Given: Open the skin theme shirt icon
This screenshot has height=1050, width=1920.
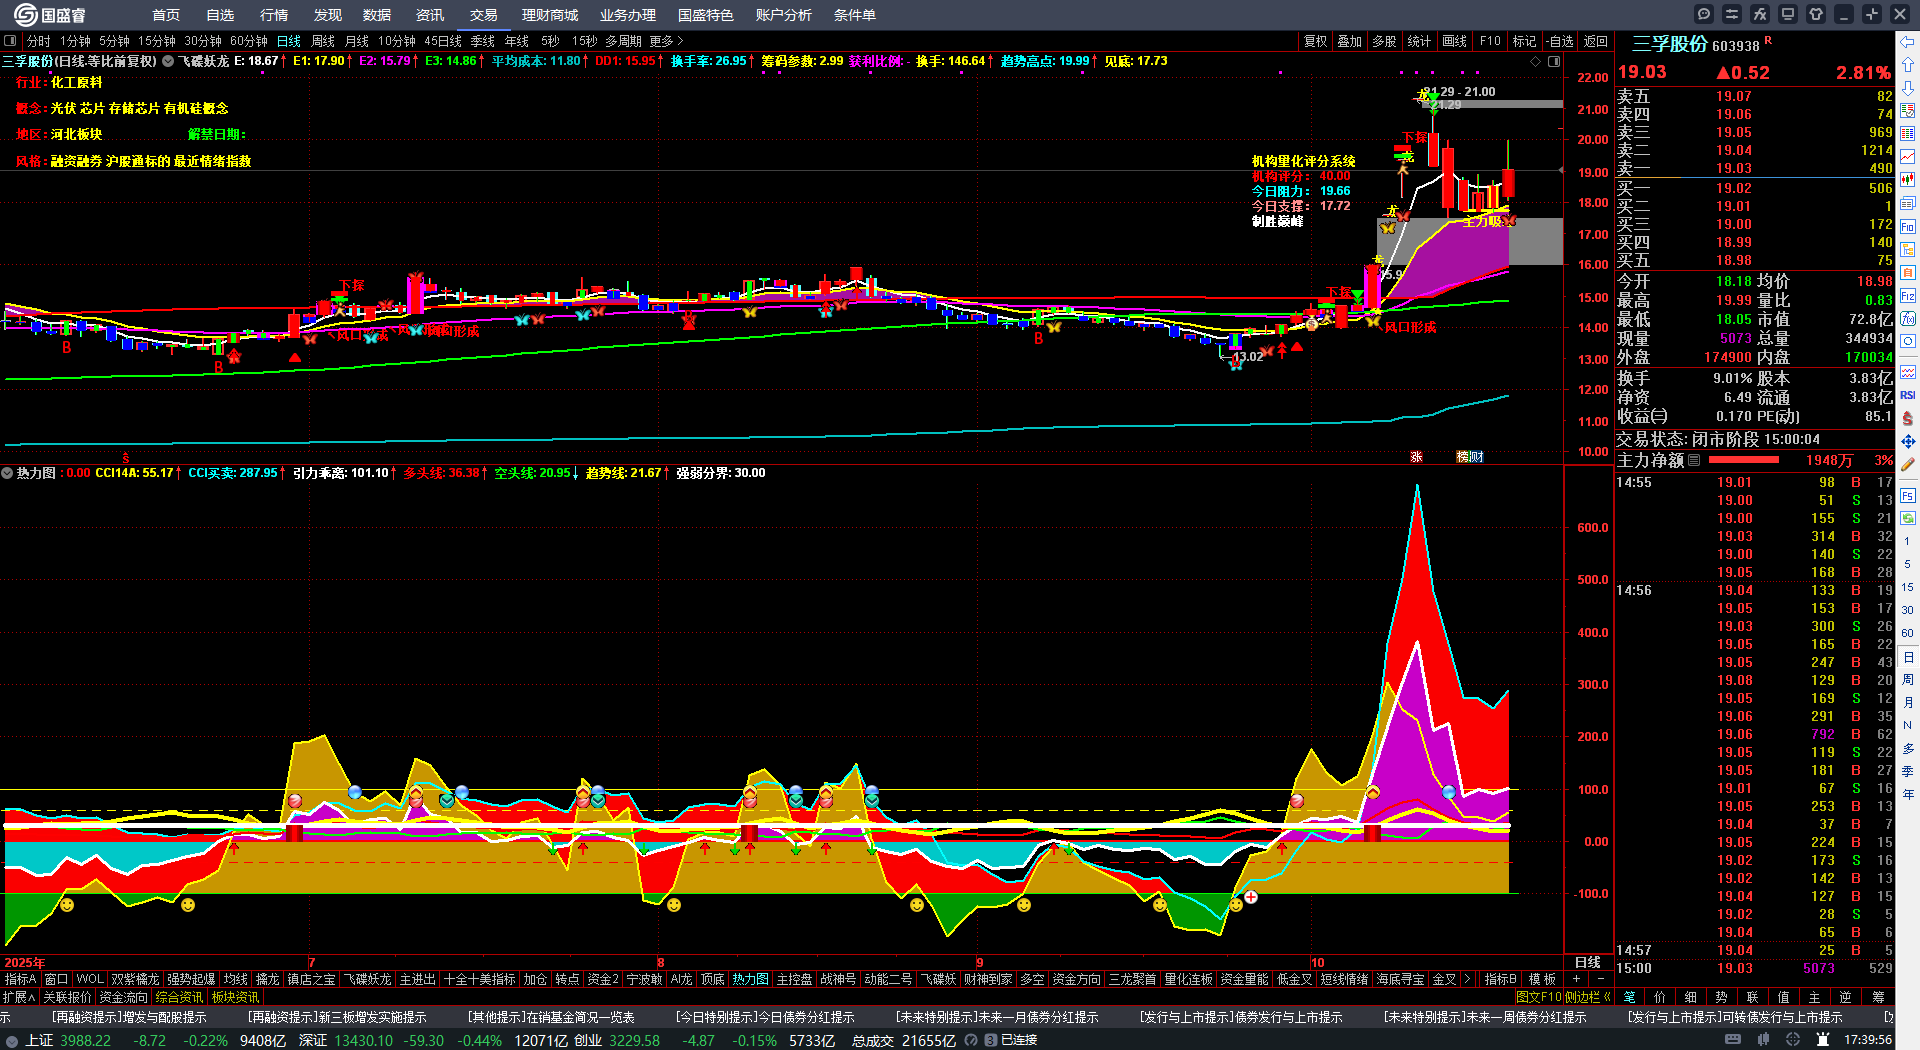Looking at the screenshot, I should (x=1816, y=14).
